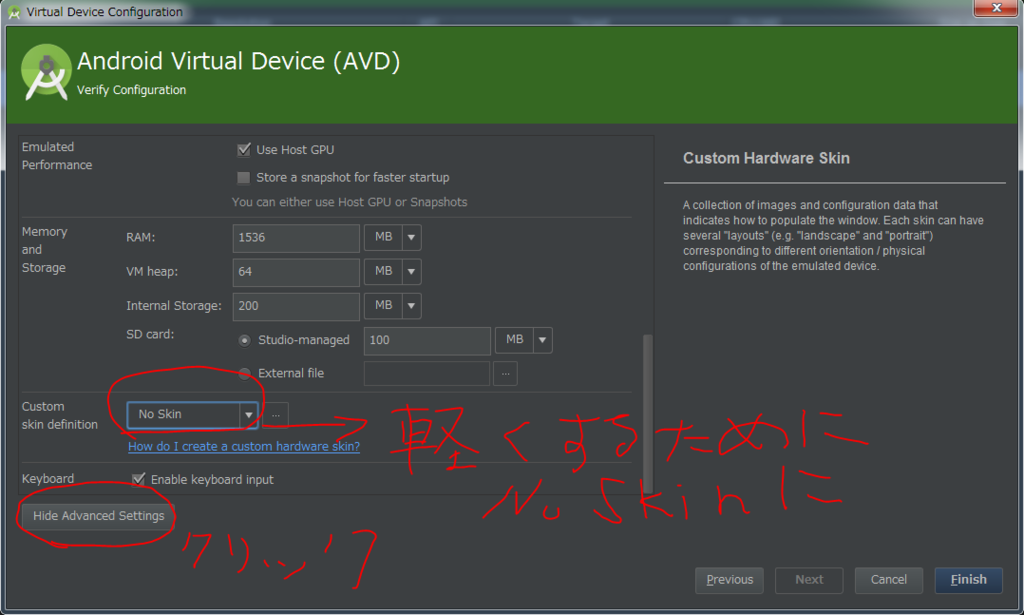The height and width of the screenshot is (615, 1024).
Task: Click the Emulated Performance label
Action: click(x=57, y=156)
